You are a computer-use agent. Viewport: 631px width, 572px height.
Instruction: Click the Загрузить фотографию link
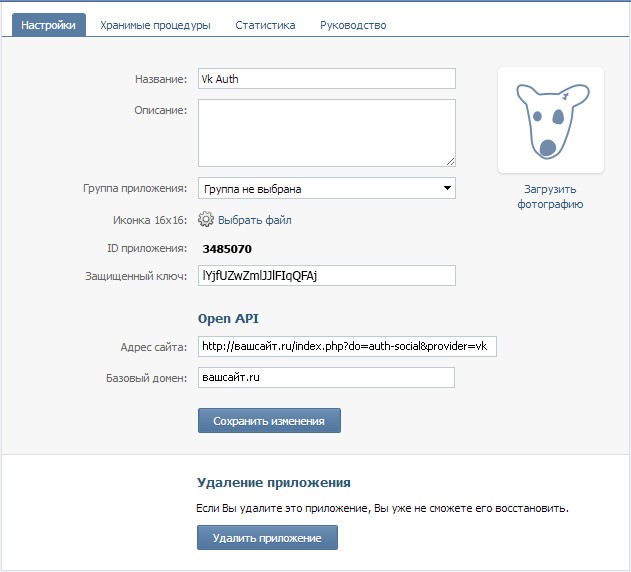click(550, 196)
